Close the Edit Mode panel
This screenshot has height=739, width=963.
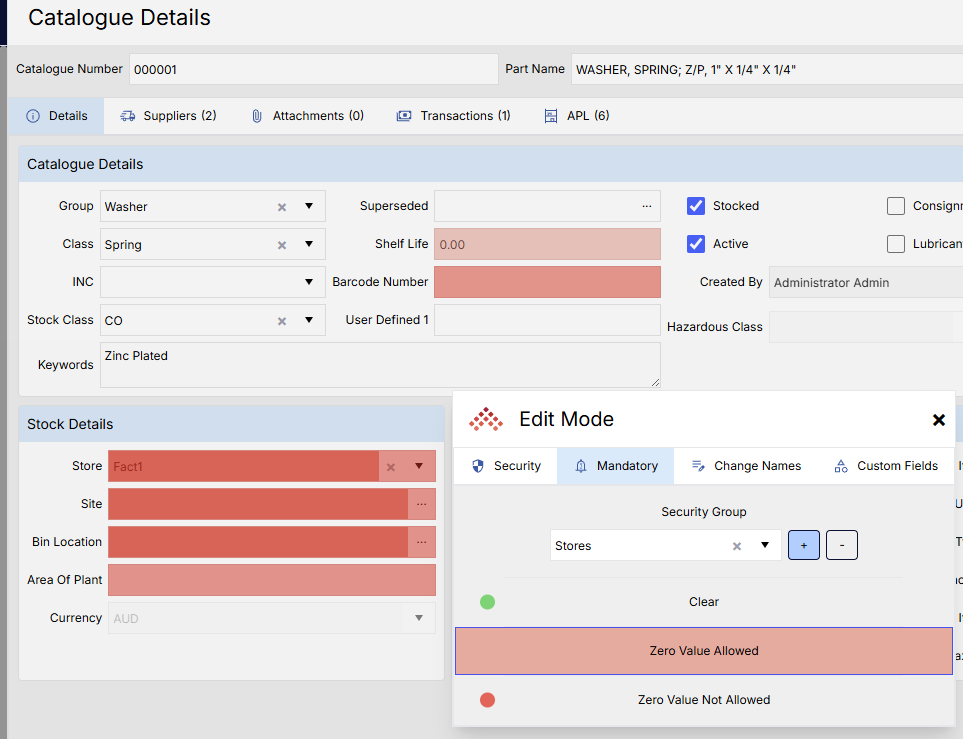pyautogui.click(x=938, y=420)
